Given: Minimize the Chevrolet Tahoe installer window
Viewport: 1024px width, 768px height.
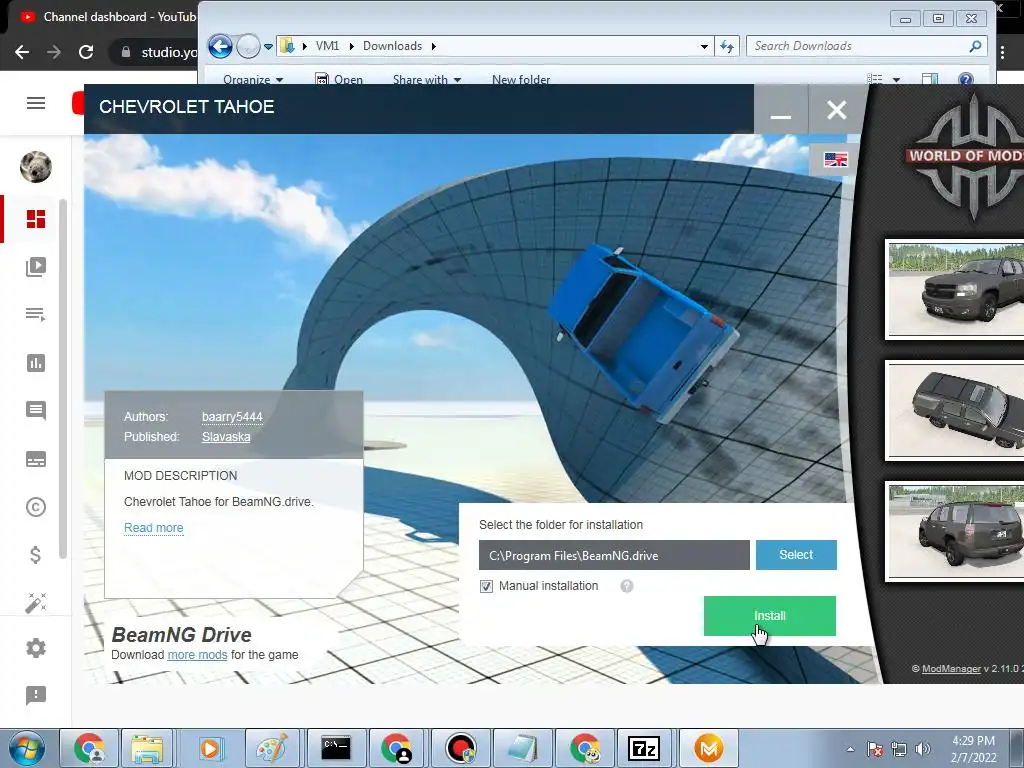Looking at the screenshot, I should tap(781, 110).
